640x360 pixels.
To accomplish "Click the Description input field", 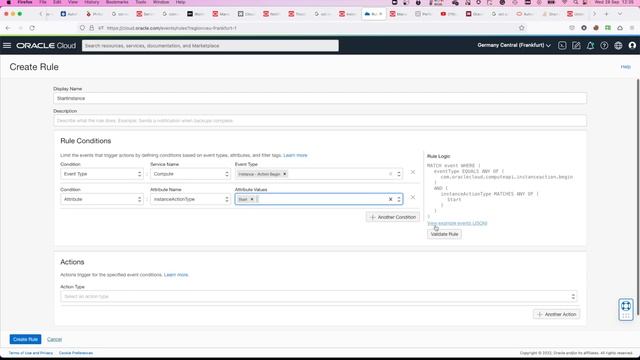I will point(320,121).
